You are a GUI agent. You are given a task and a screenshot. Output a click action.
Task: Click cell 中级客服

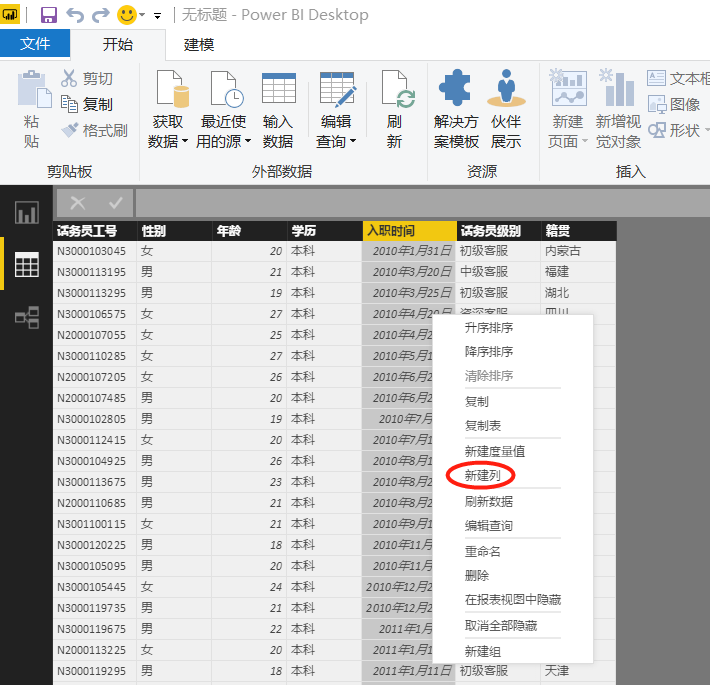499,272
